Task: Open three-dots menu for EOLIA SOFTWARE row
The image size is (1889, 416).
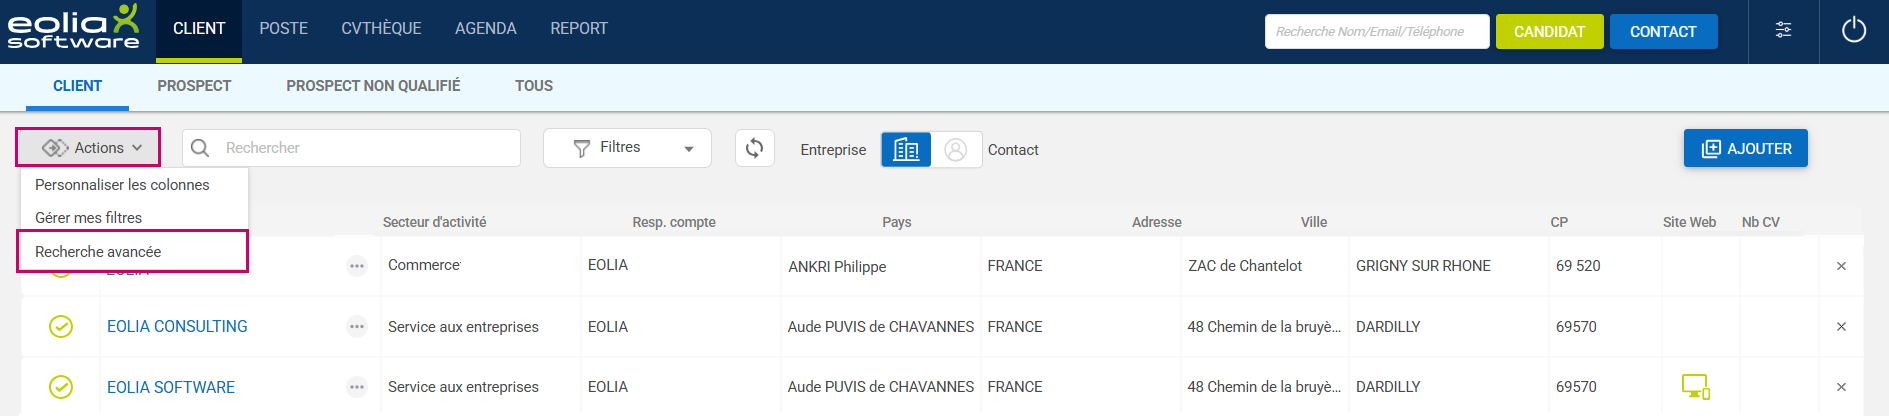Action: 357,387
